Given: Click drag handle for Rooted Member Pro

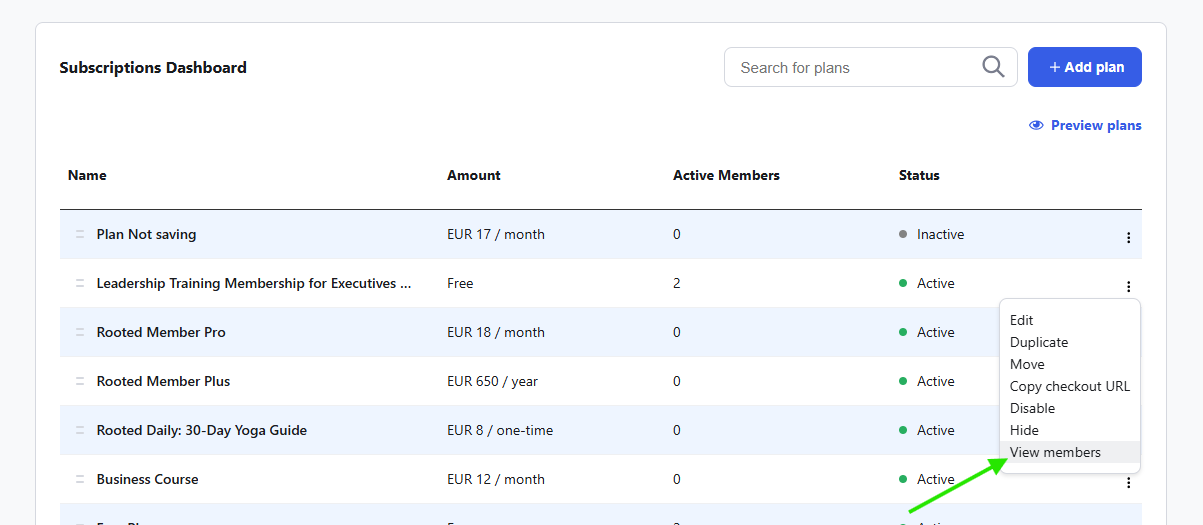Looking at the screenshot, I should pyautogui.click(x=80, y=332).
